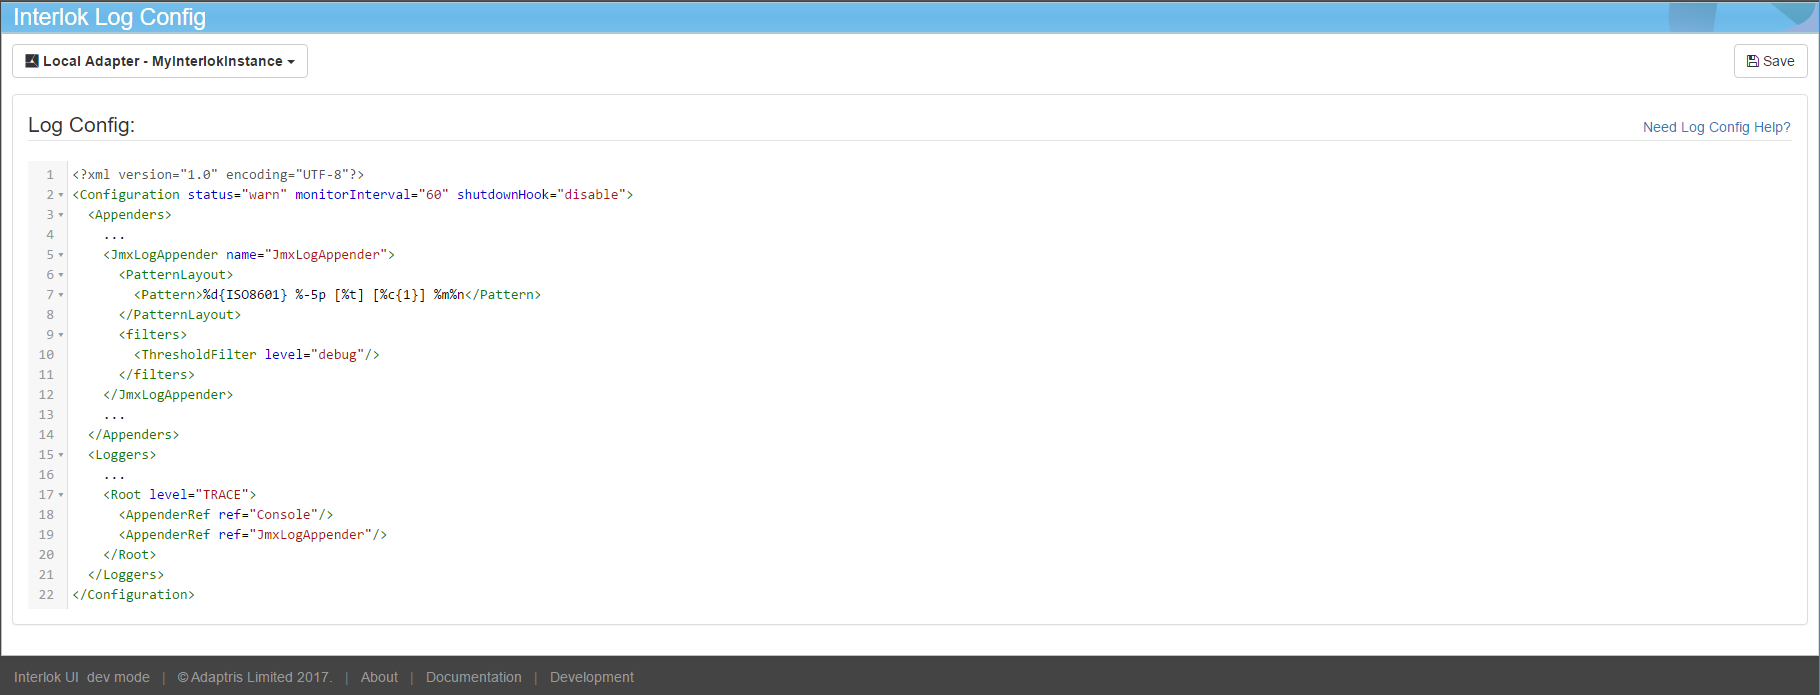Collapse the filters fold arrow on line 9
The image size is (1820, 695).
click(x=61, y=335)
